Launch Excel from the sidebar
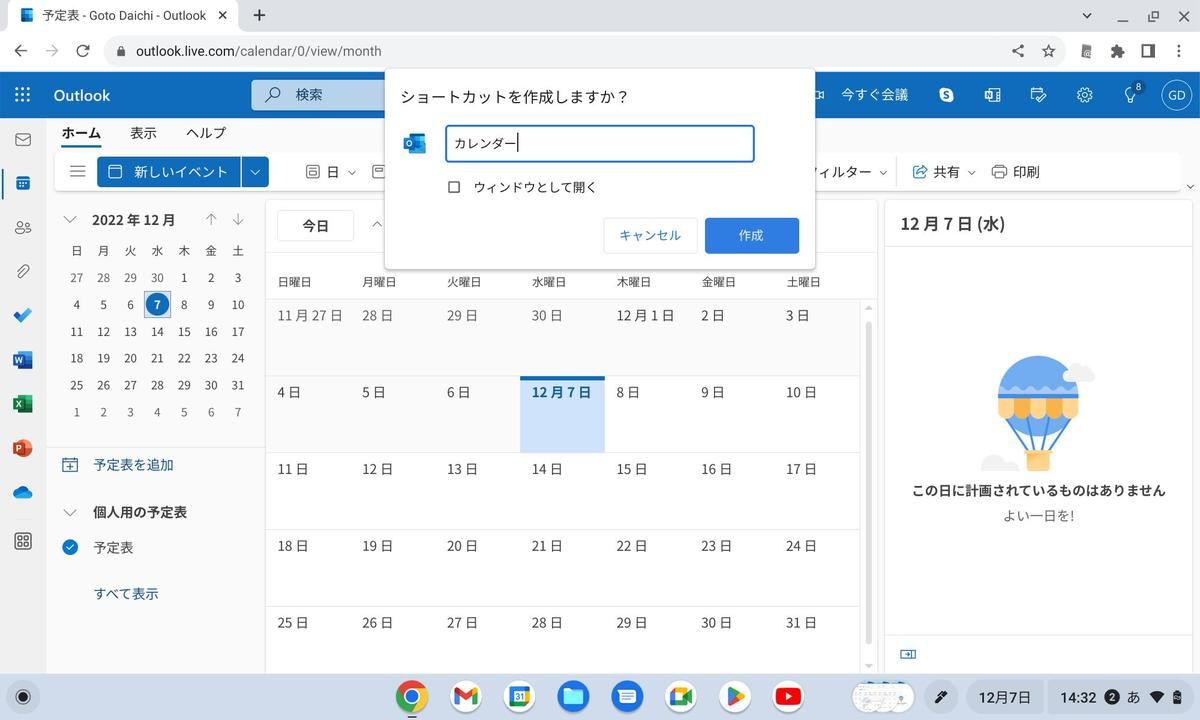Screen dimensions: 1200x720 click(22, 404)
